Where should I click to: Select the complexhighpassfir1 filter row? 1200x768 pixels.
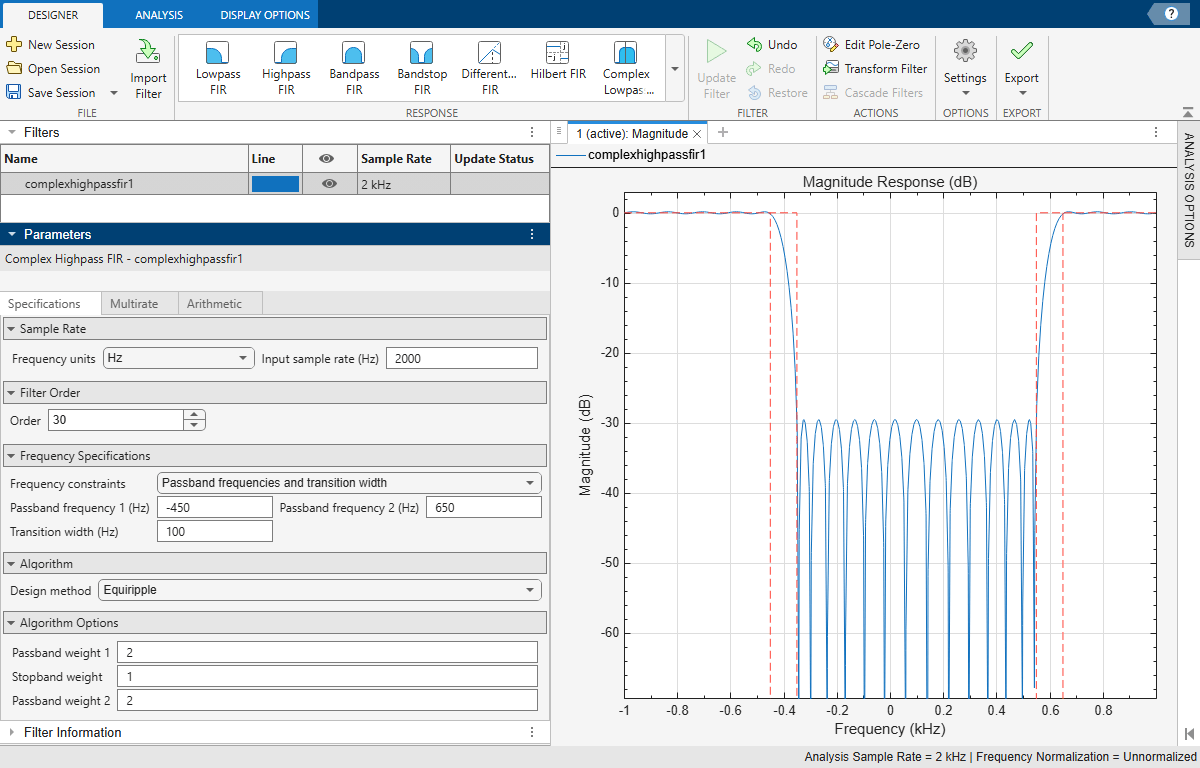pos(274,184)
